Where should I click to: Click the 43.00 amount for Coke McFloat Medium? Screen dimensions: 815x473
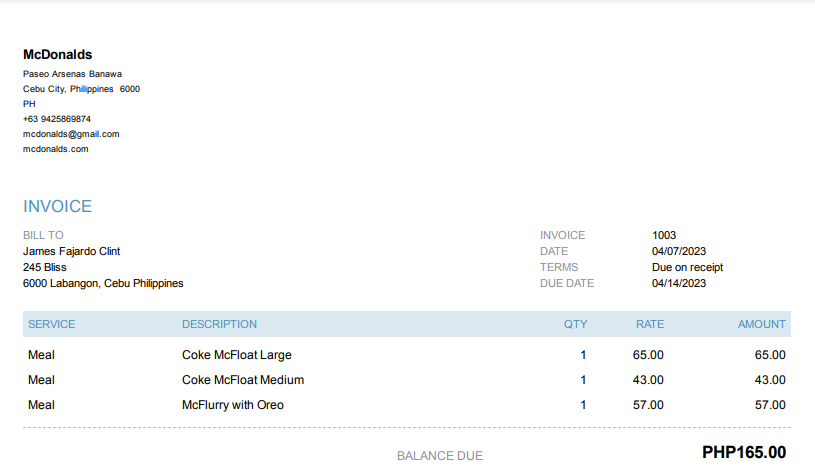pos(770,380)
